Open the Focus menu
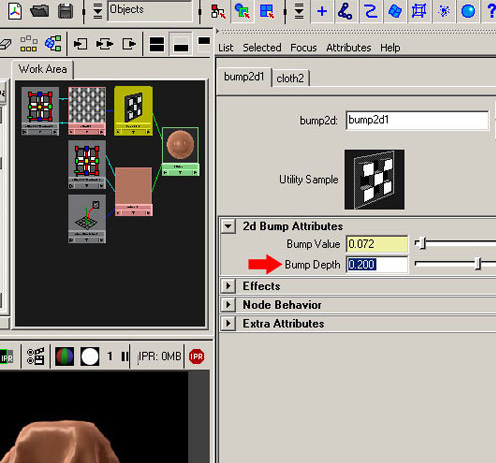The width and height of the screenshot is (496, 463). [x=303, y=48]
